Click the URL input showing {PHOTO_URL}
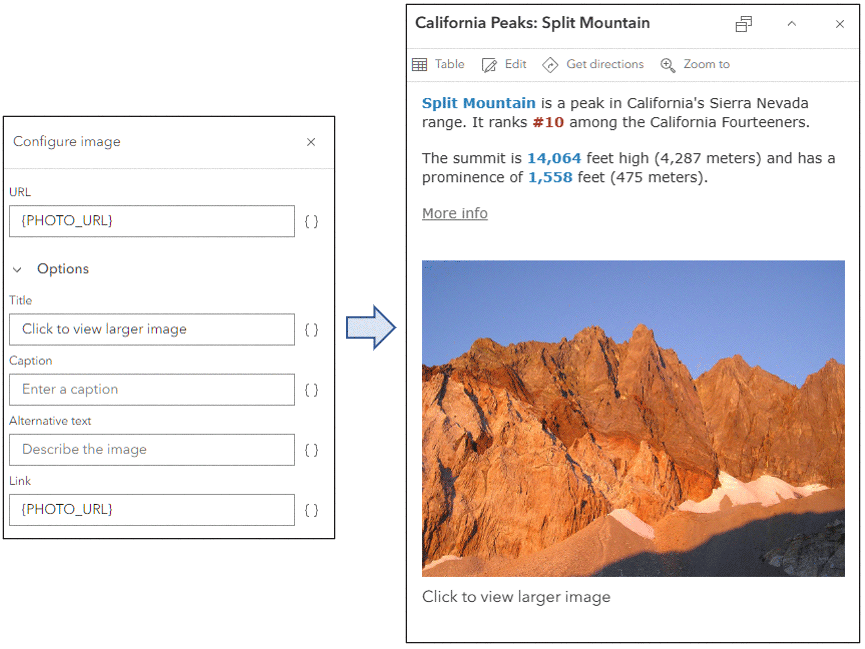This screenshot has height=649, width=865. [x=151, y=221]
